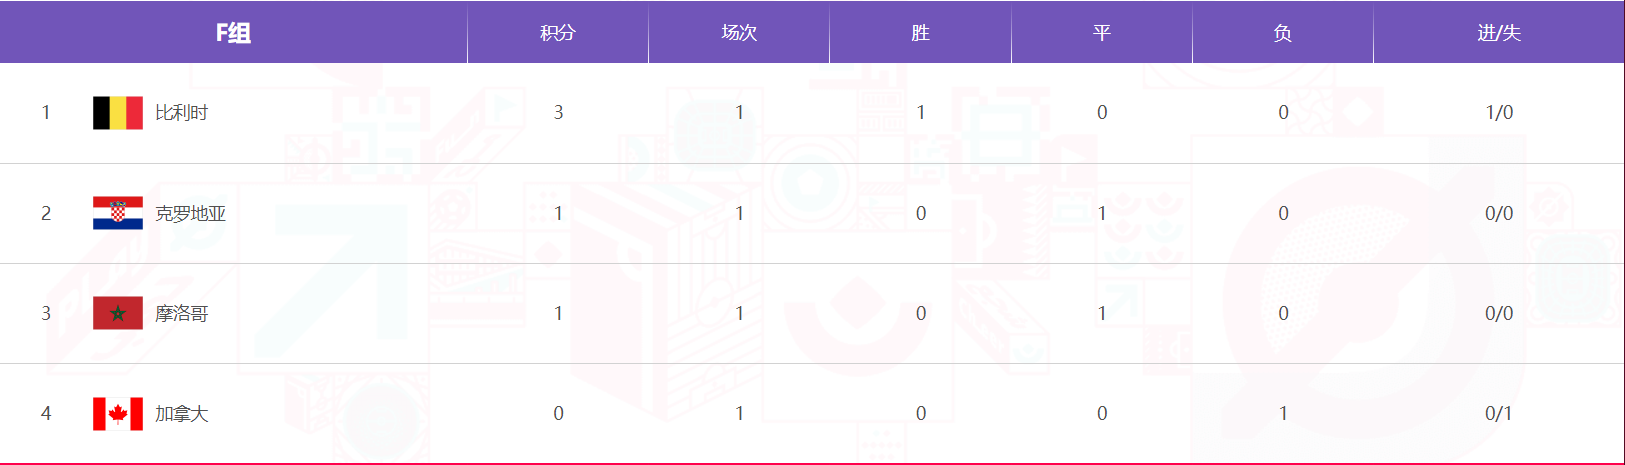Screen dimensions: 1625x465
Task: Click the Belgium flag icon
Action: [117, 113]
